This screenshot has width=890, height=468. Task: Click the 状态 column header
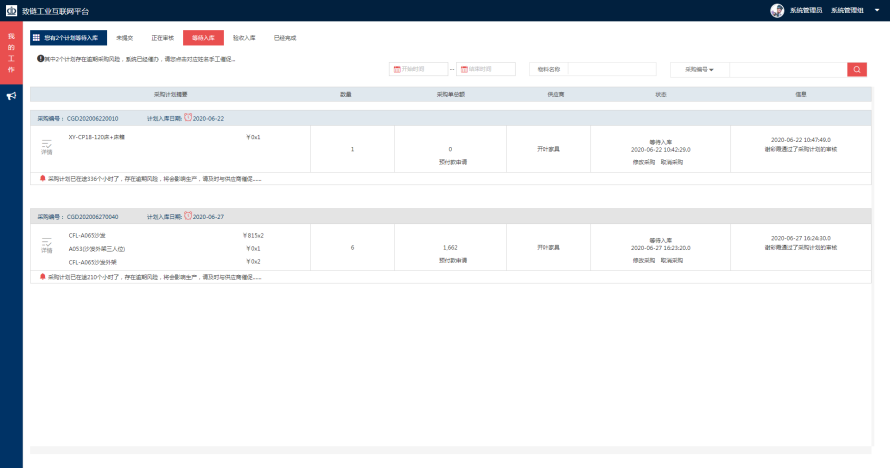tap(661, 94)
